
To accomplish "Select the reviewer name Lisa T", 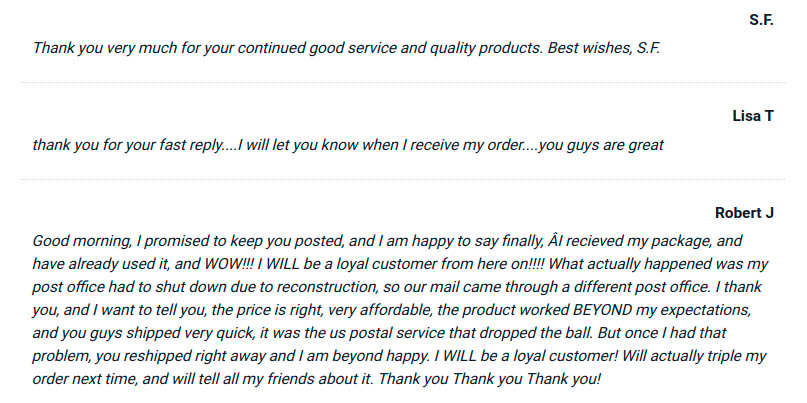I will click(753, 116).
